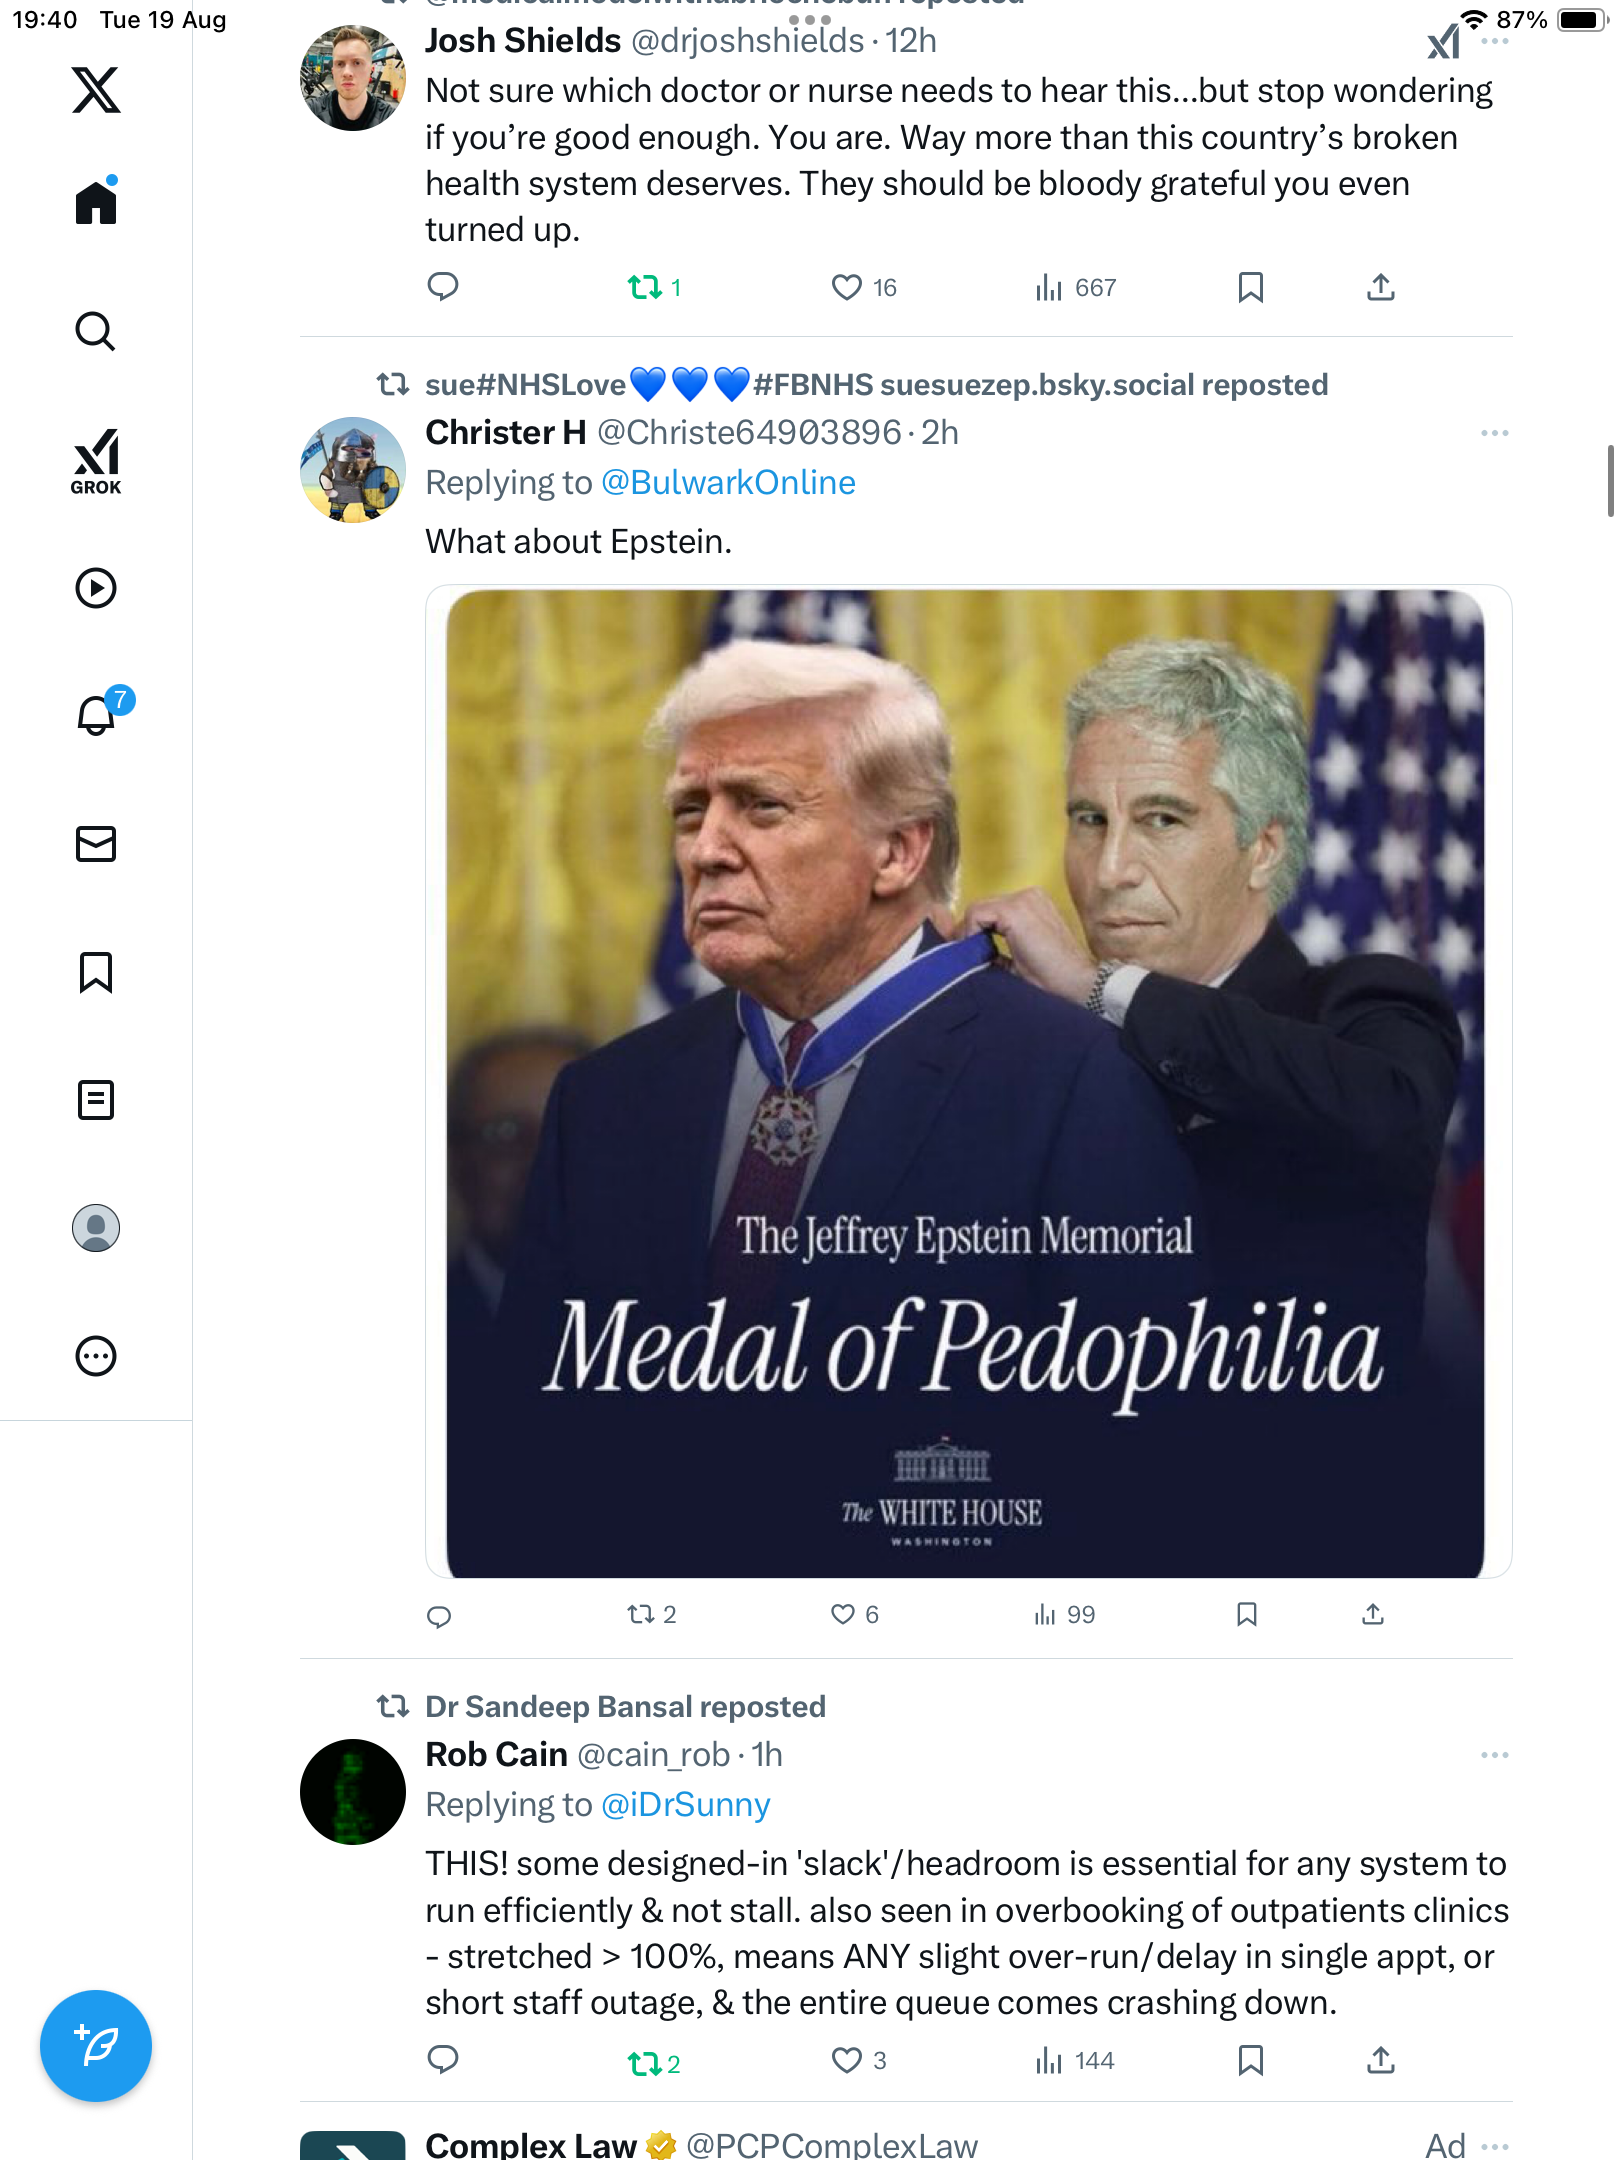Image resolution: width=1620 pixels, height=2160 pixels.
Task: Open the video play tab icon
Action: (x=96, y=588)
